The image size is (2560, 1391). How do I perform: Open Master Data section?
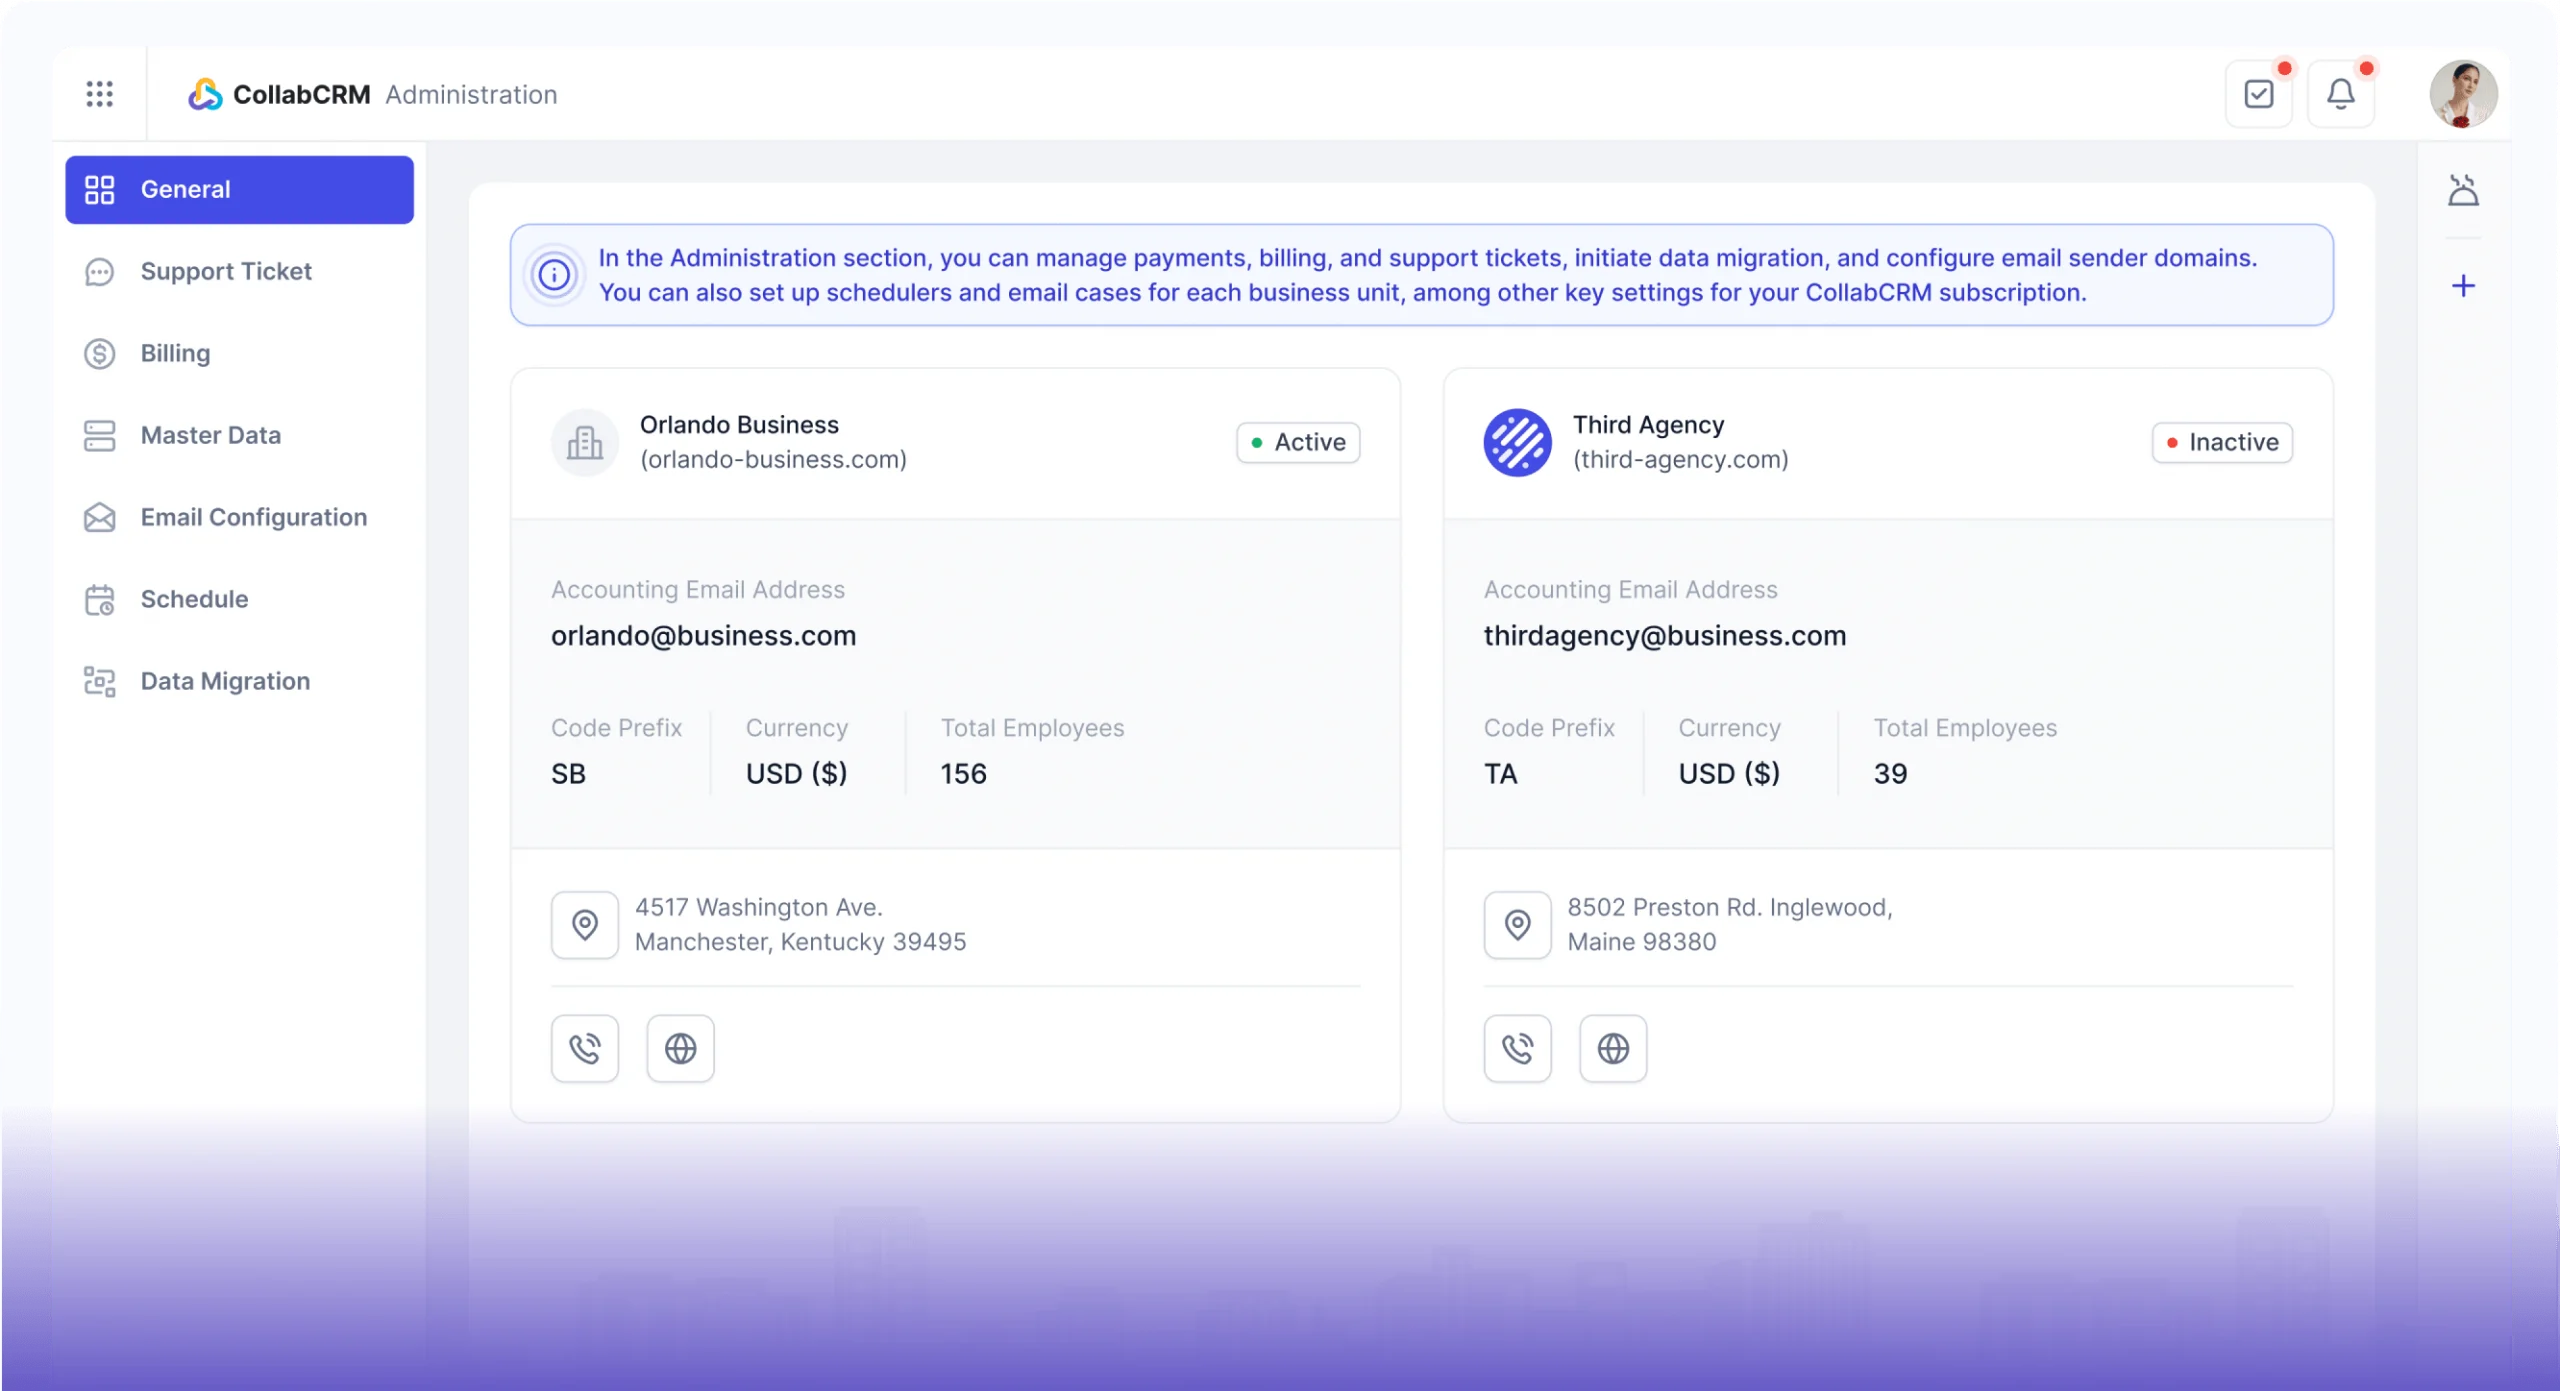click(210, 435)
